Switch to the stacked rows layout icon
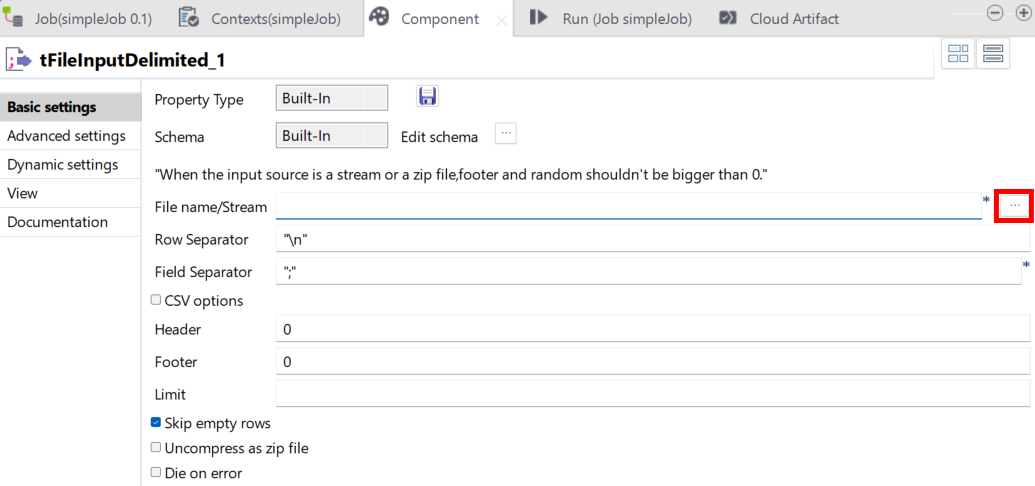1035x486 pixels. coord(993,55)
